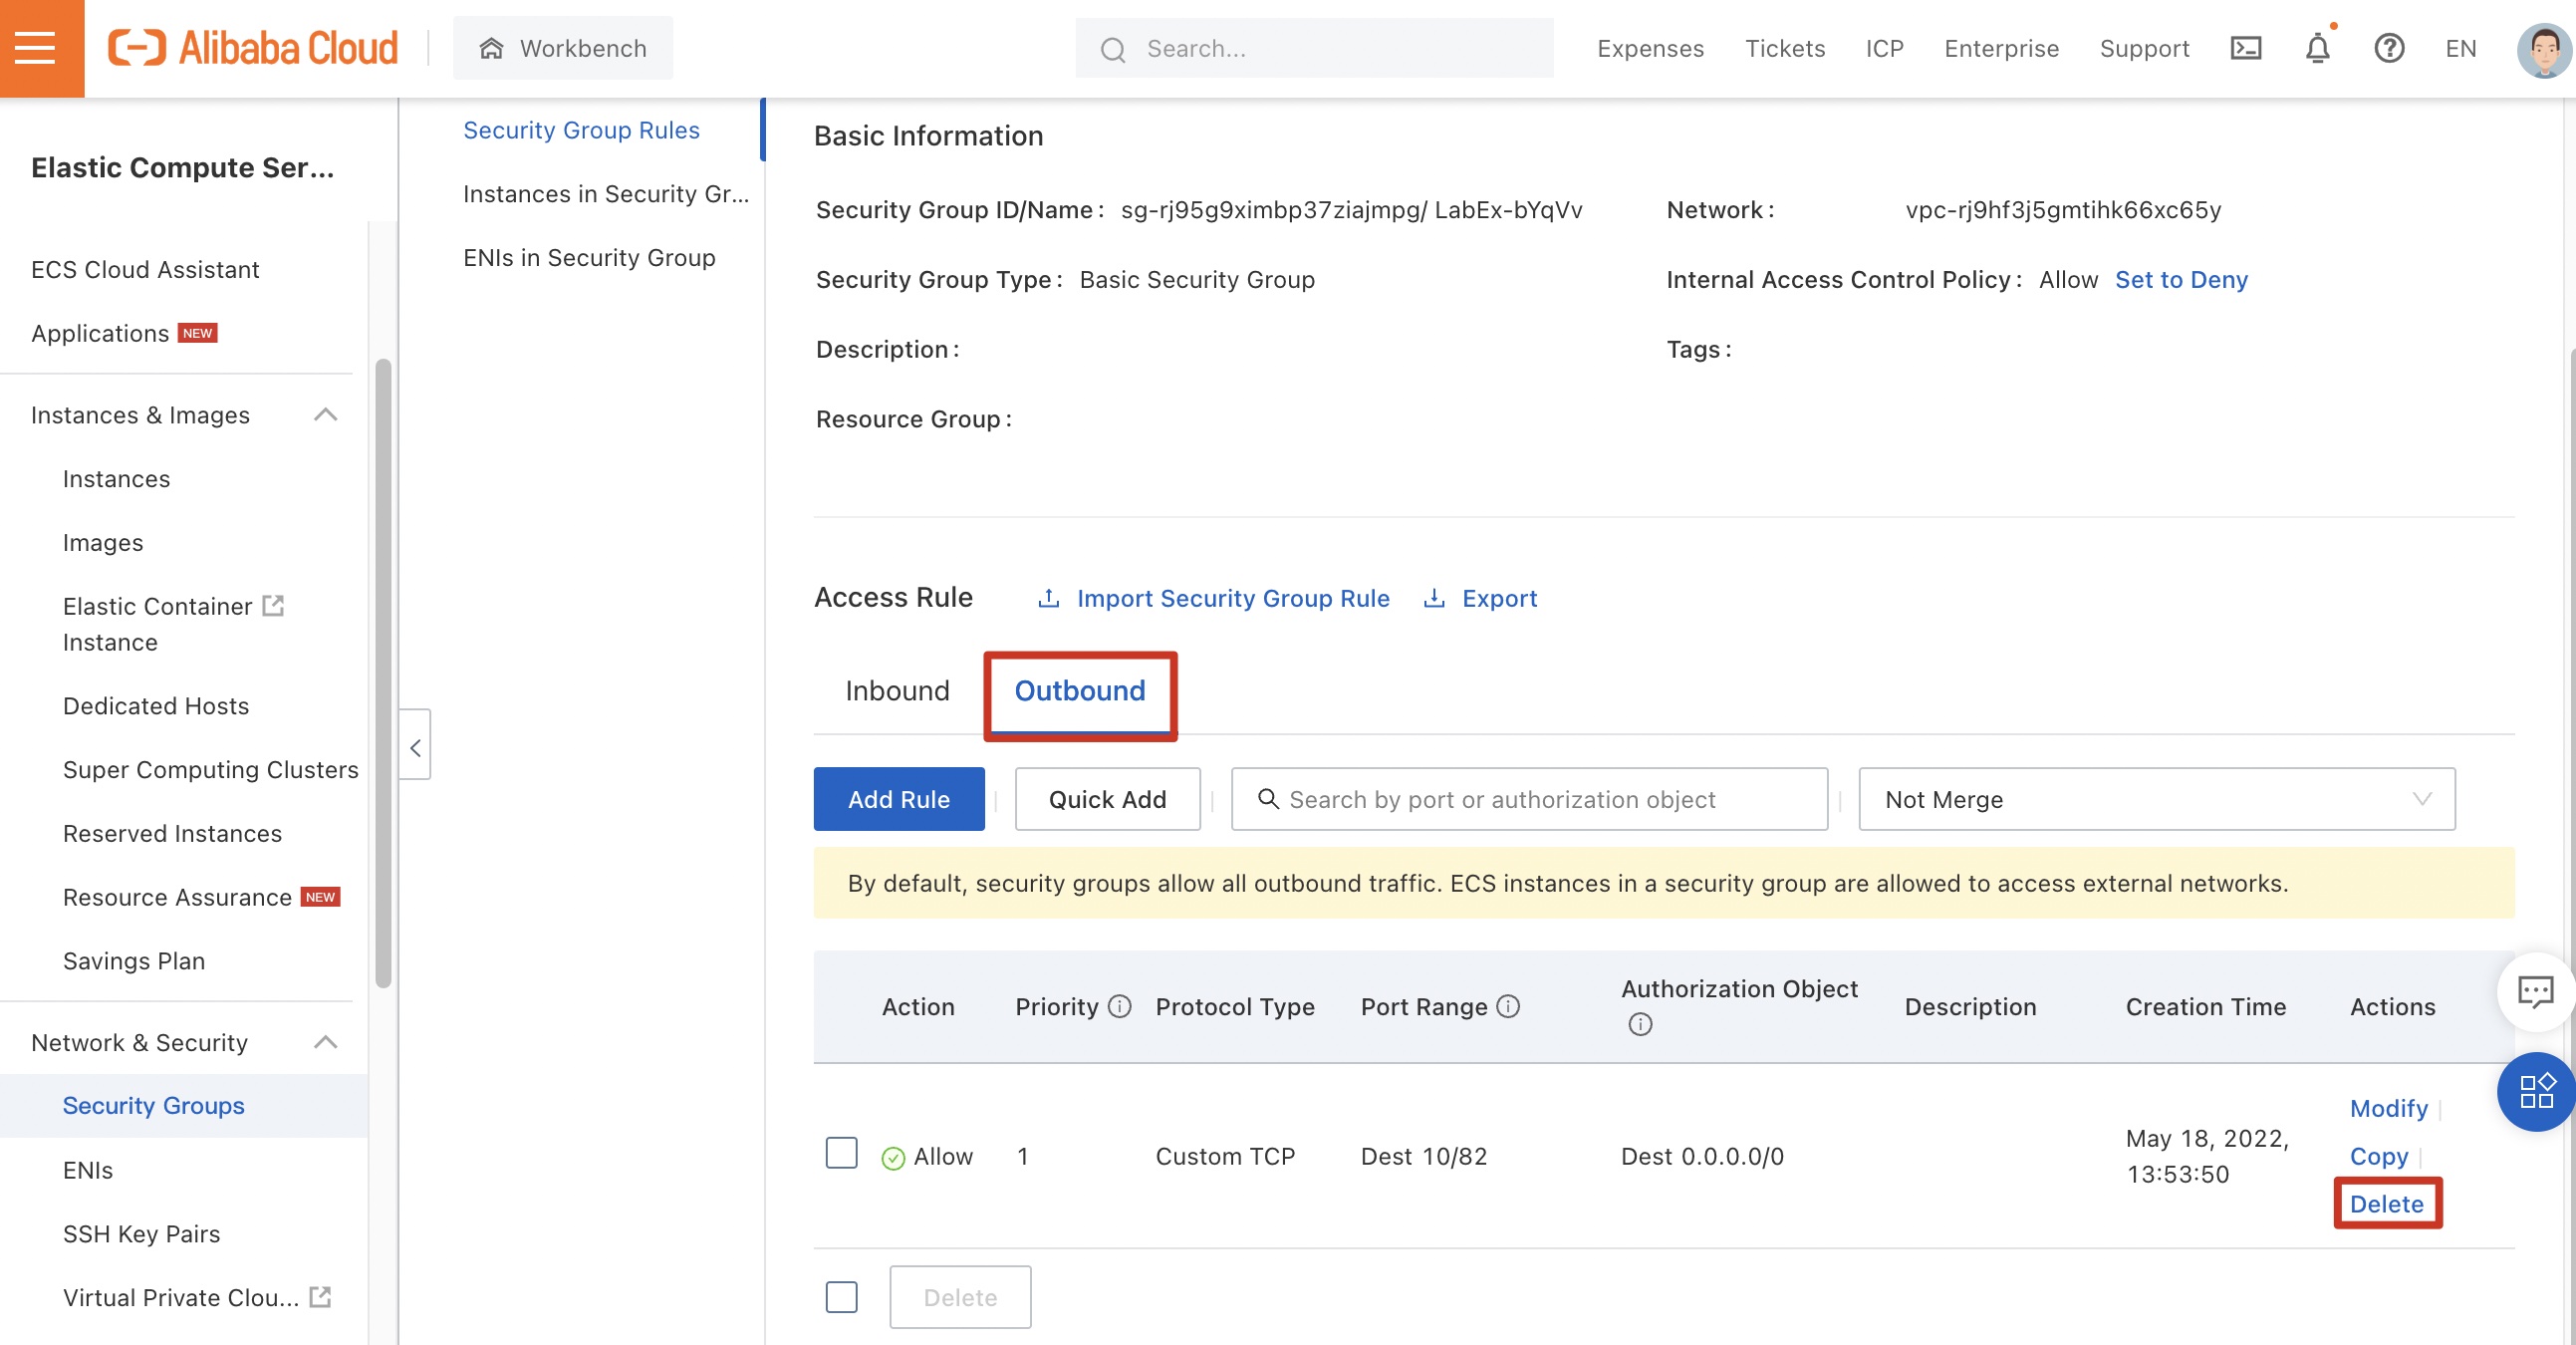Click the Authorization Object info icon
The height and width of the screenshot is (1345, 2576).
pyautogui.click(x=1640, y=1024)
